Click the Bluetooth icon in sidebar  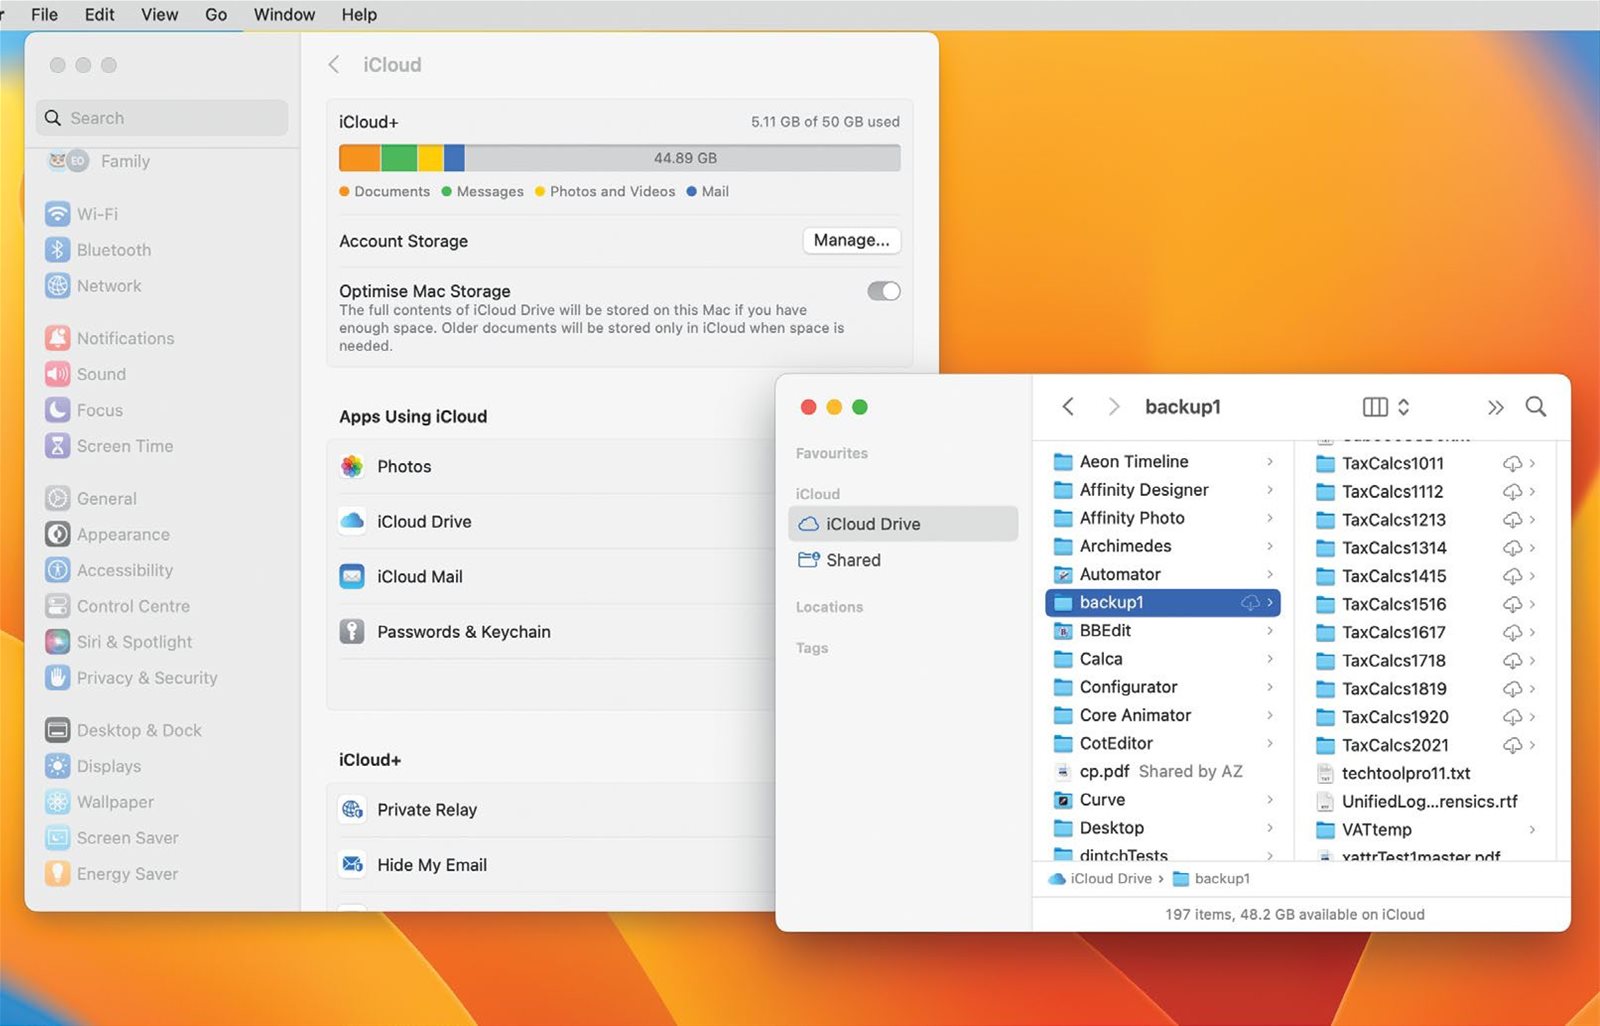tap(58, 250)
